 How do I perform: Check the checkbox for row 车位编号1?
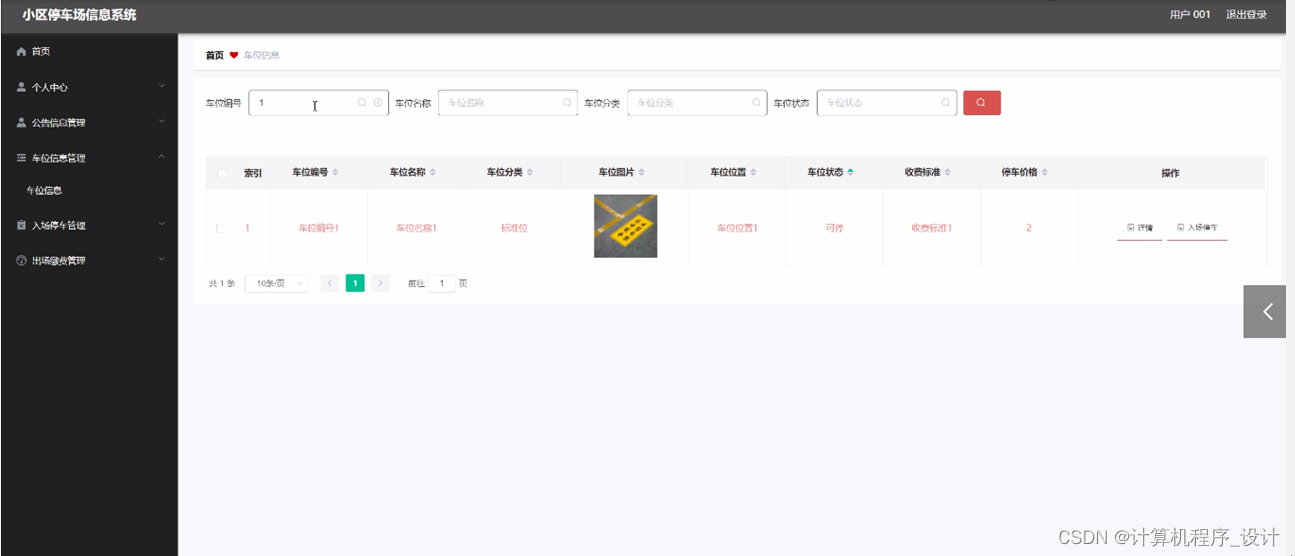pos(221,228)
